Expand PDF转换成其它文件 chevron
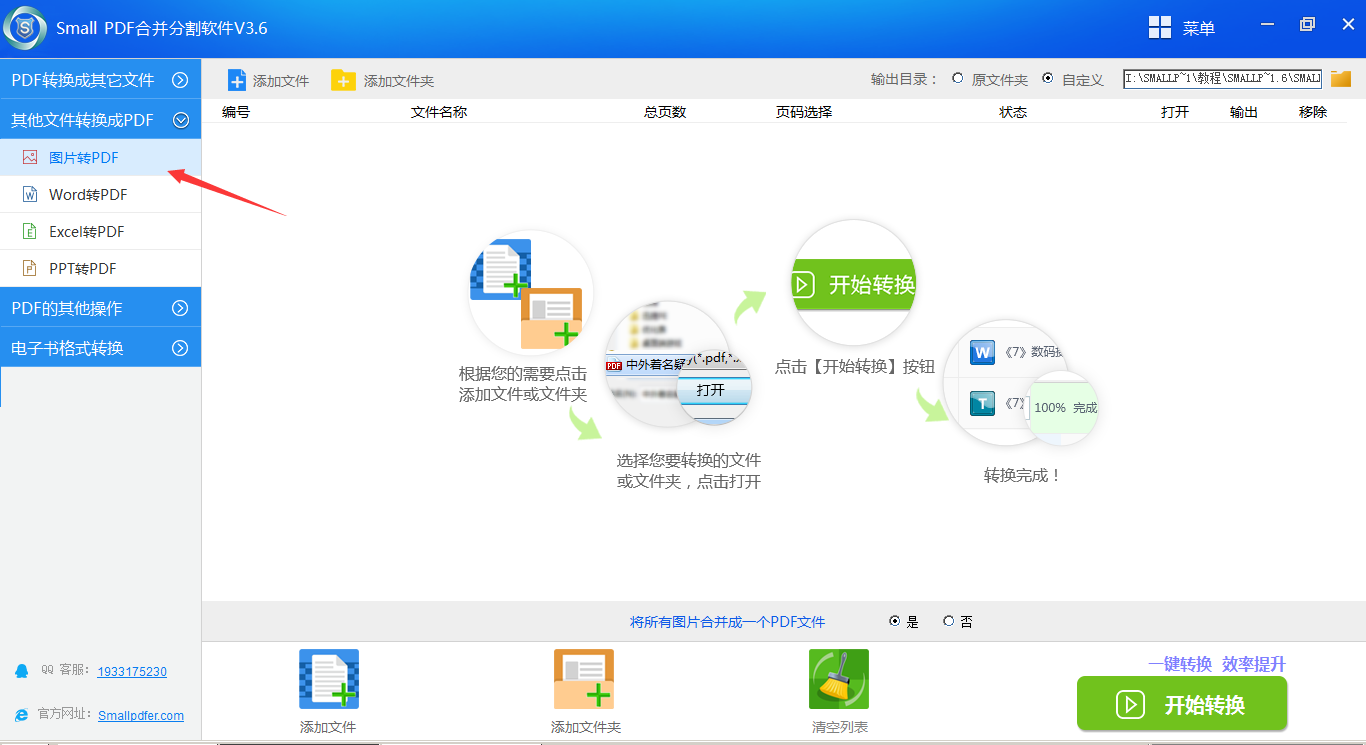Screen dimensions: 1366x745 180,80
